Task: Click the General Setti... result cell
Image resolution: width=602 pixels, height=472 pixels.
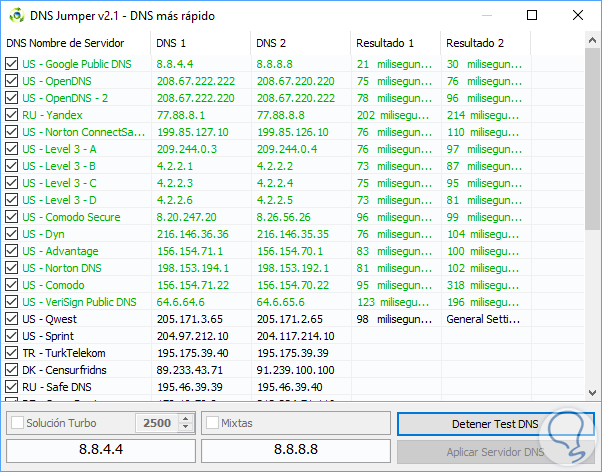Action: (483, 319)
